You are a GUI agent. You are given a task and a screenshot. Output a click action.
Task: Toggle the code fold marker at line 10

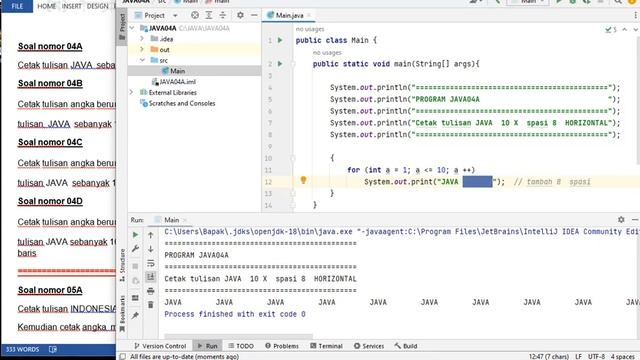[x=293, y=158]
